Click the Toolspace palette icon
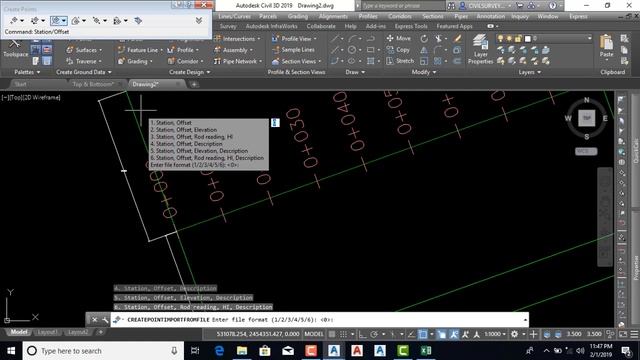640x360 pixels. click(15, 49)
